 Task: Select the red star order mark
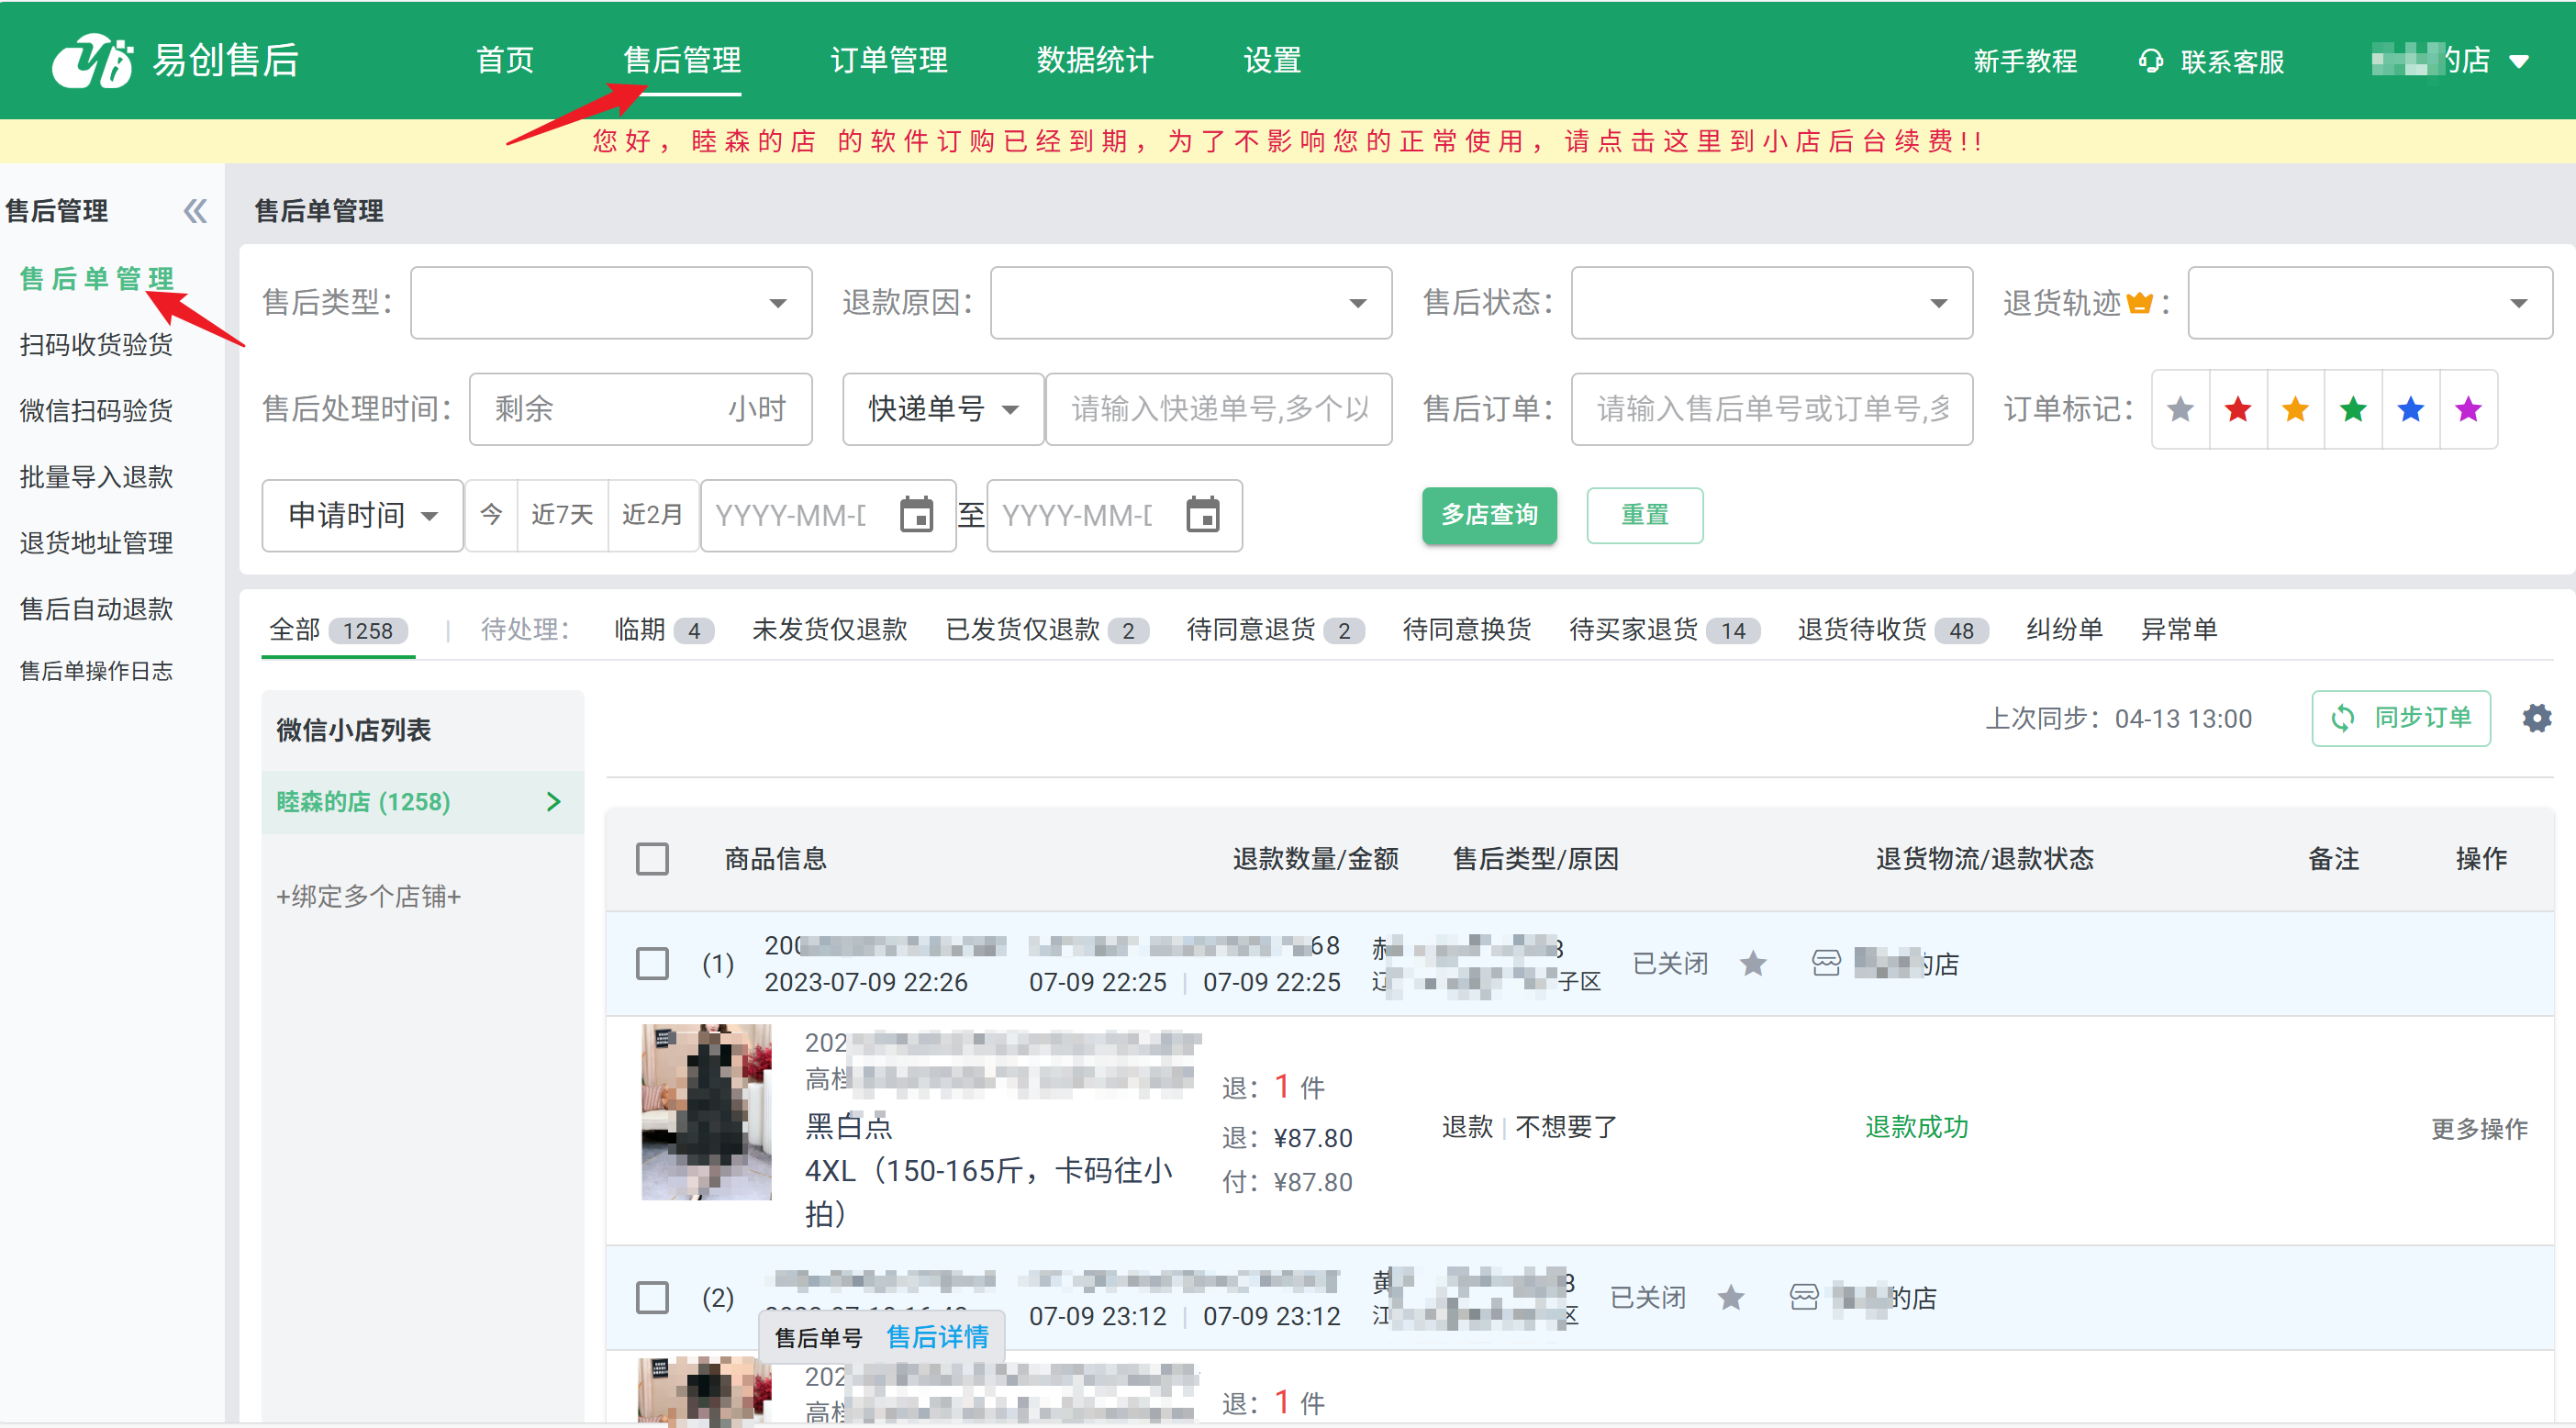pyautogui.click(x=2238, y=409)
